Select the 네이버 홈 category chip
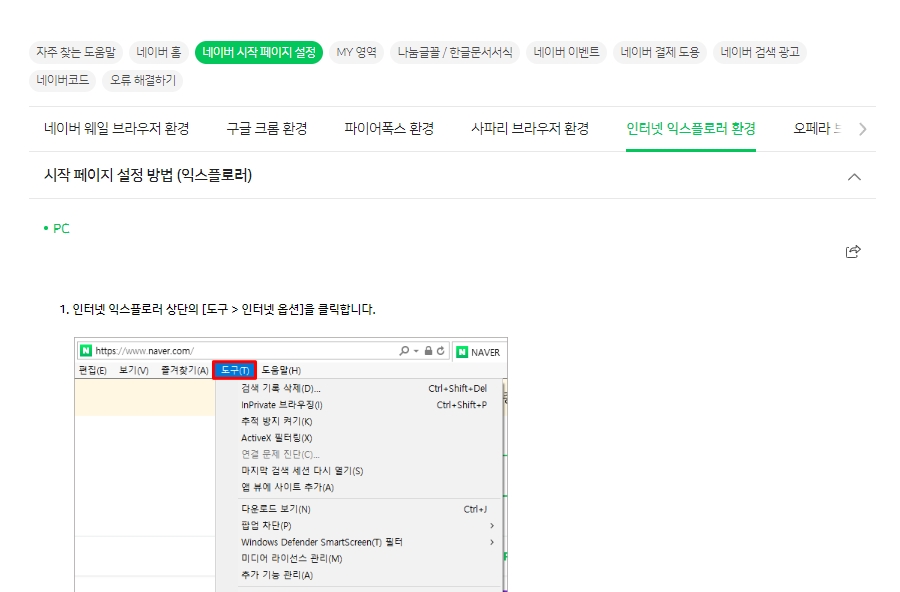Image resolution: width=900 pixels, height=592 pixels. click(158, 52)
